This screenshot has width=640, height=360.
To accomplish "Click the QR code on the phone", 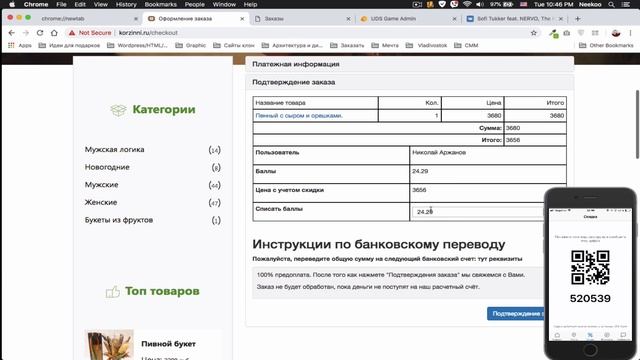I will pos(590,268).
